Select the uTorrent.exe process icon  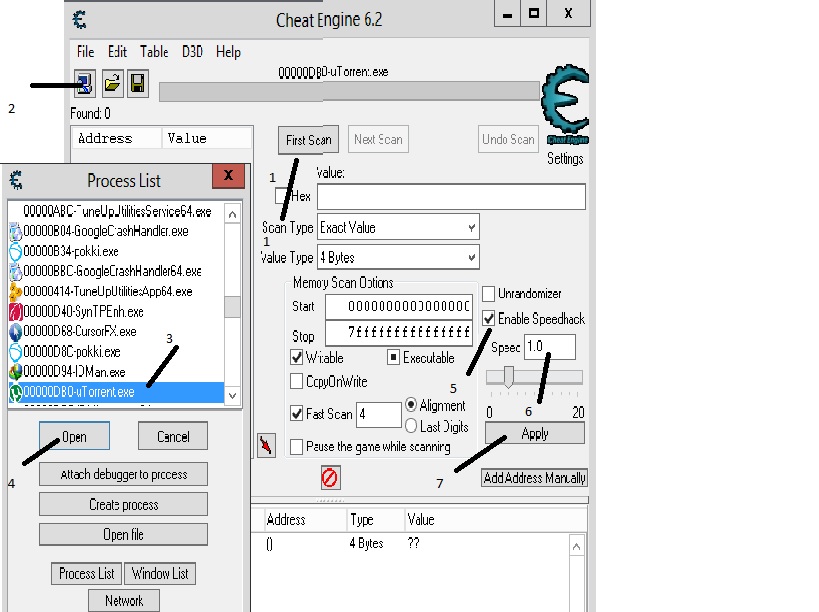coord(16,392)
